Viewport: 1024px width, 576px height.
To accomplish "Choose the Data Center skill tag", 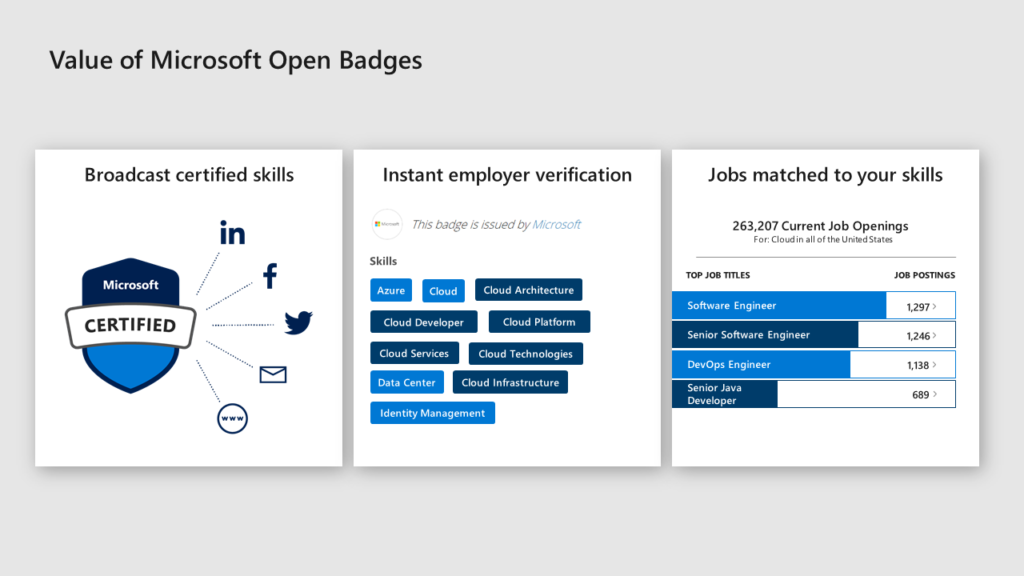I will tap(406, 382).
